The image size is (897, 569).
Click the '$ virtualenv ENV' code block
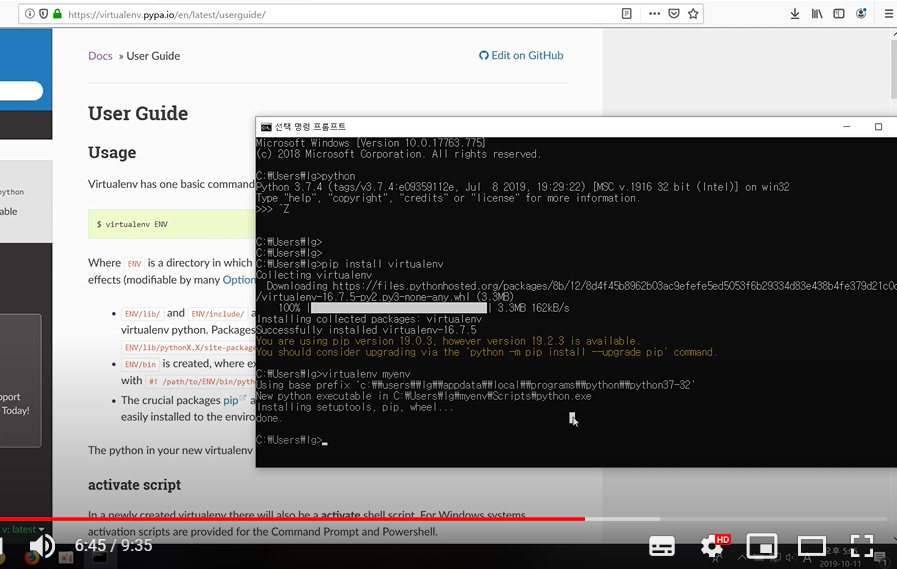(172, 224)
